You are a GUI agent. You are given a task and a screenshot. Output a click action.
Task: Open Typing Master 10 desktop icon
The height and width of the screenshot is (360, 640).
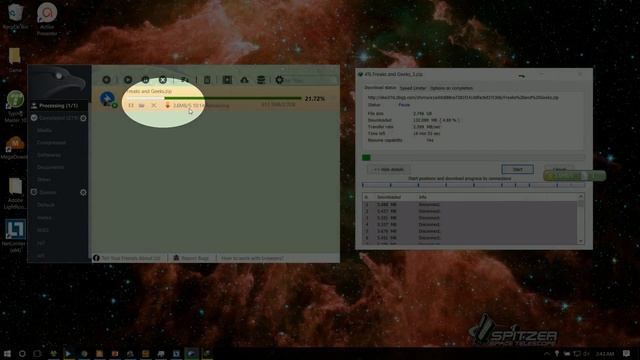click(x=15, y=106)
